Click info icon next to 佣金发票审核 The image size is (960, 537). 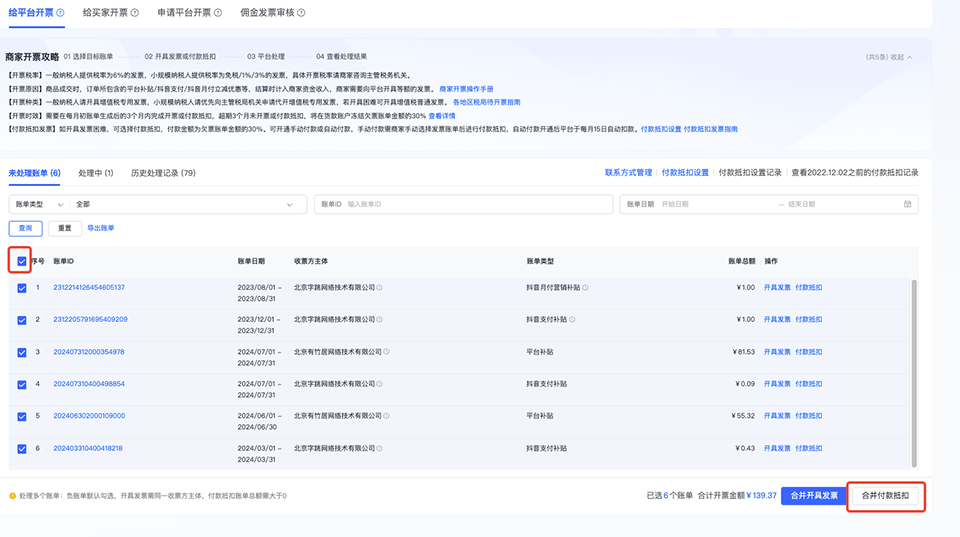(302, 13)
